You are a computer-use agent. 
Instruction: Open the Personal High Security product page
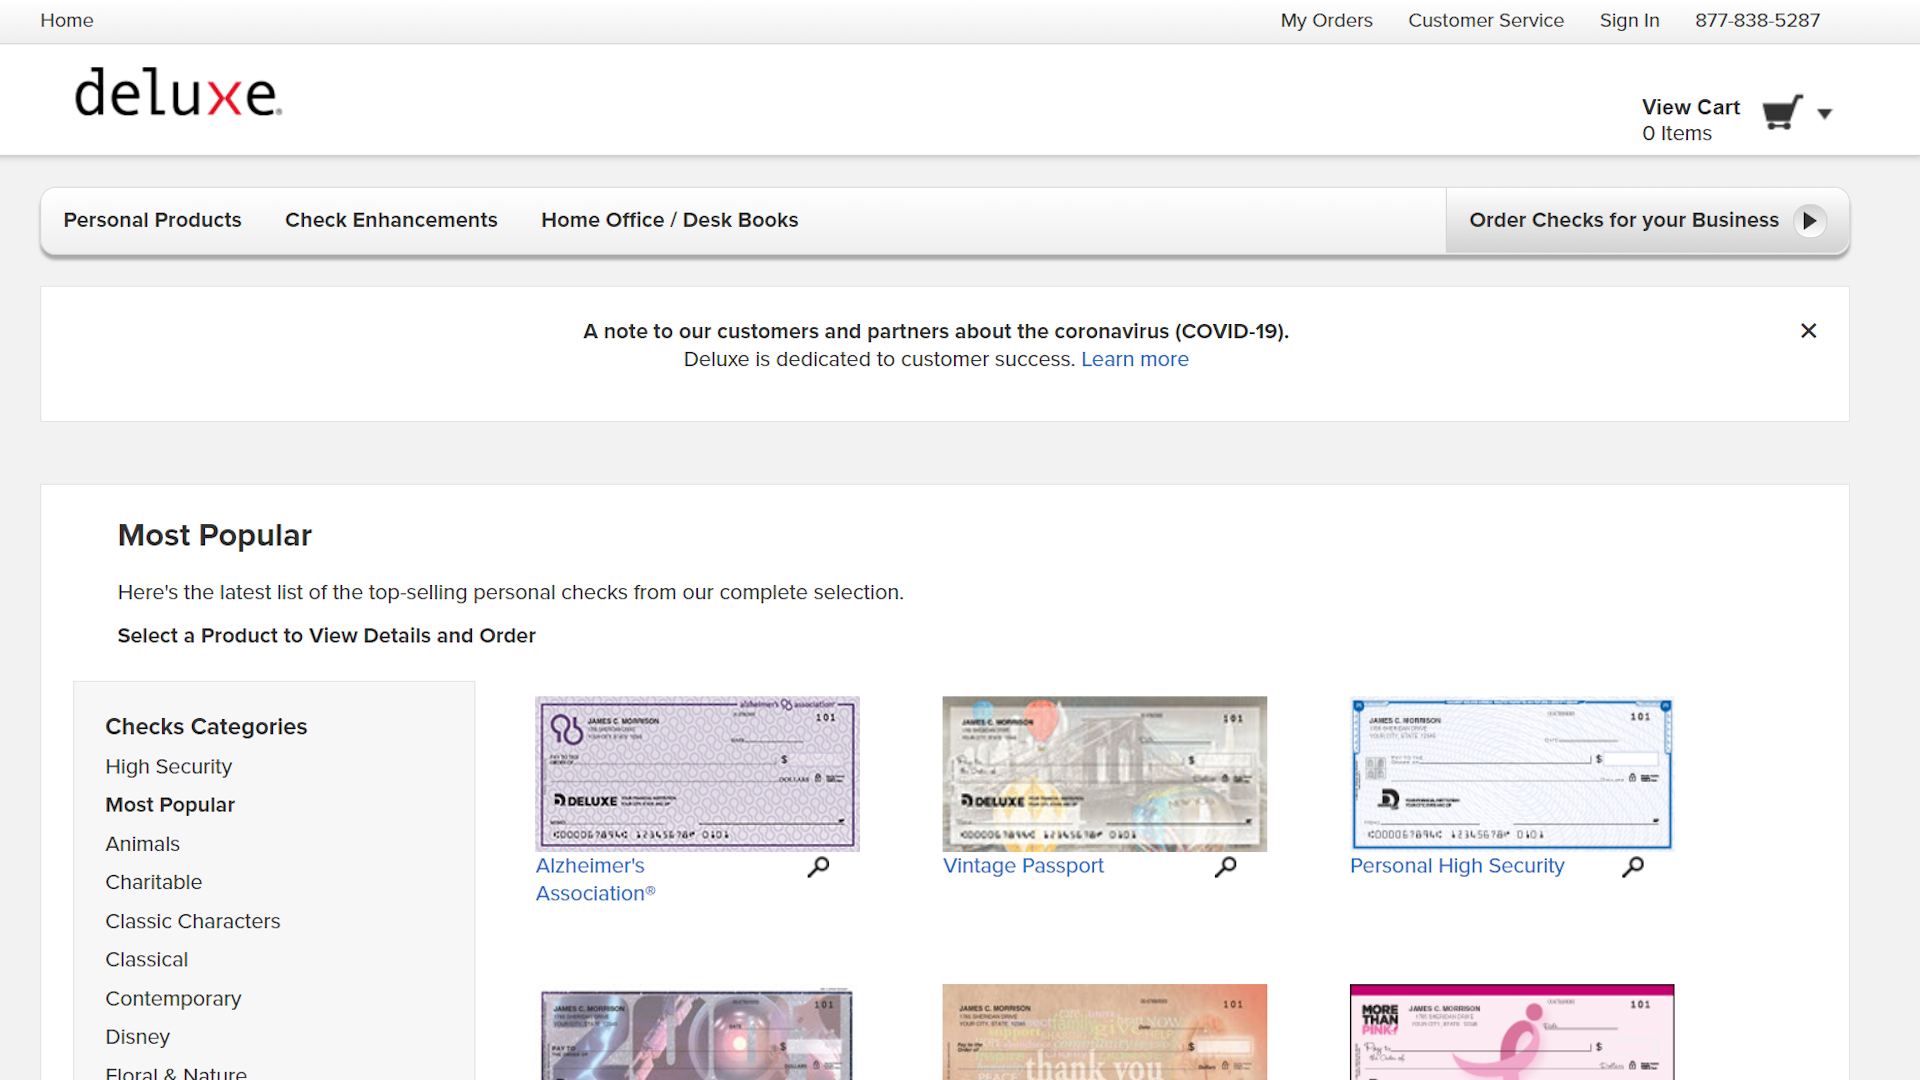(1456, 866)
